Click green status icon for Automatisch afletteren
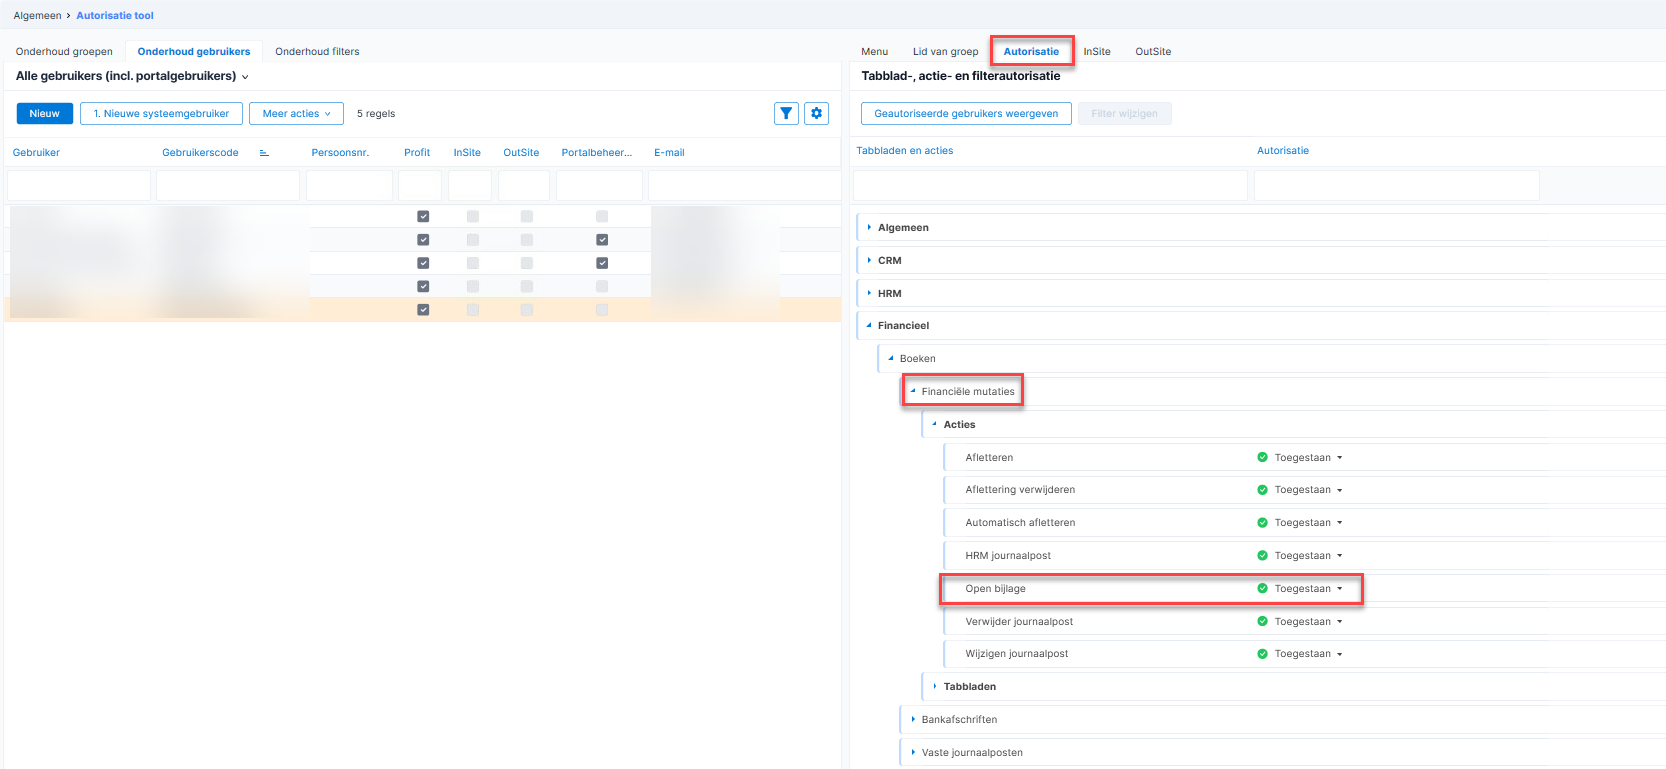Viewport: 1666px width, 769px height. tap(1262, 523)
